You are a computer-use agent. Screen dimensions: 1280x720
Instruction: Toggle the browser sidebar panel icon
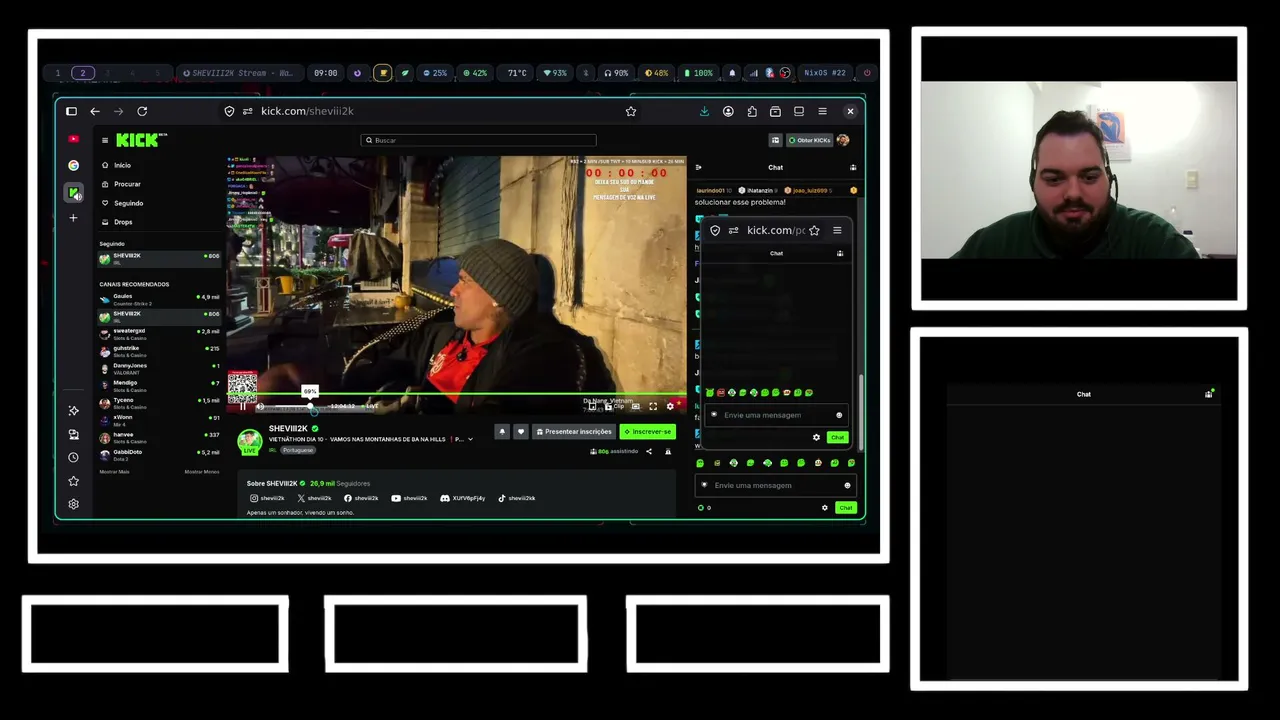pyautogui.click(x=71, y=111)
